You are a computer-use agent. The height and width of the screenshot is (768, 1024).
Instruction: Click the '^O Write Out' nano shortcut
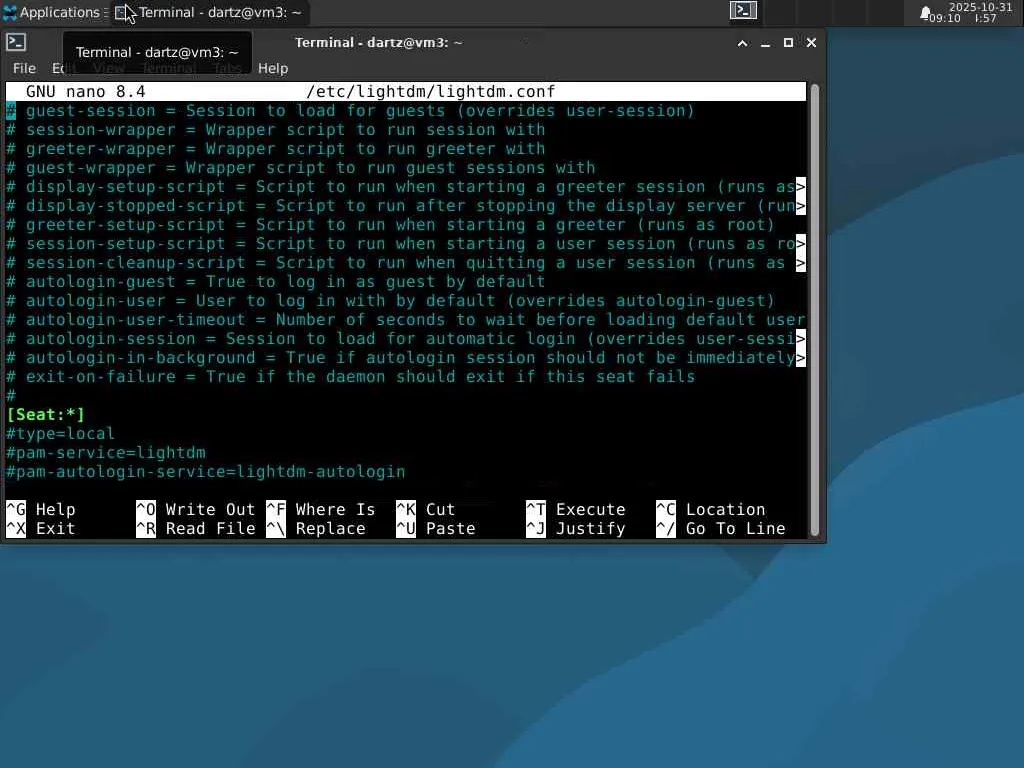click(195, 509)
